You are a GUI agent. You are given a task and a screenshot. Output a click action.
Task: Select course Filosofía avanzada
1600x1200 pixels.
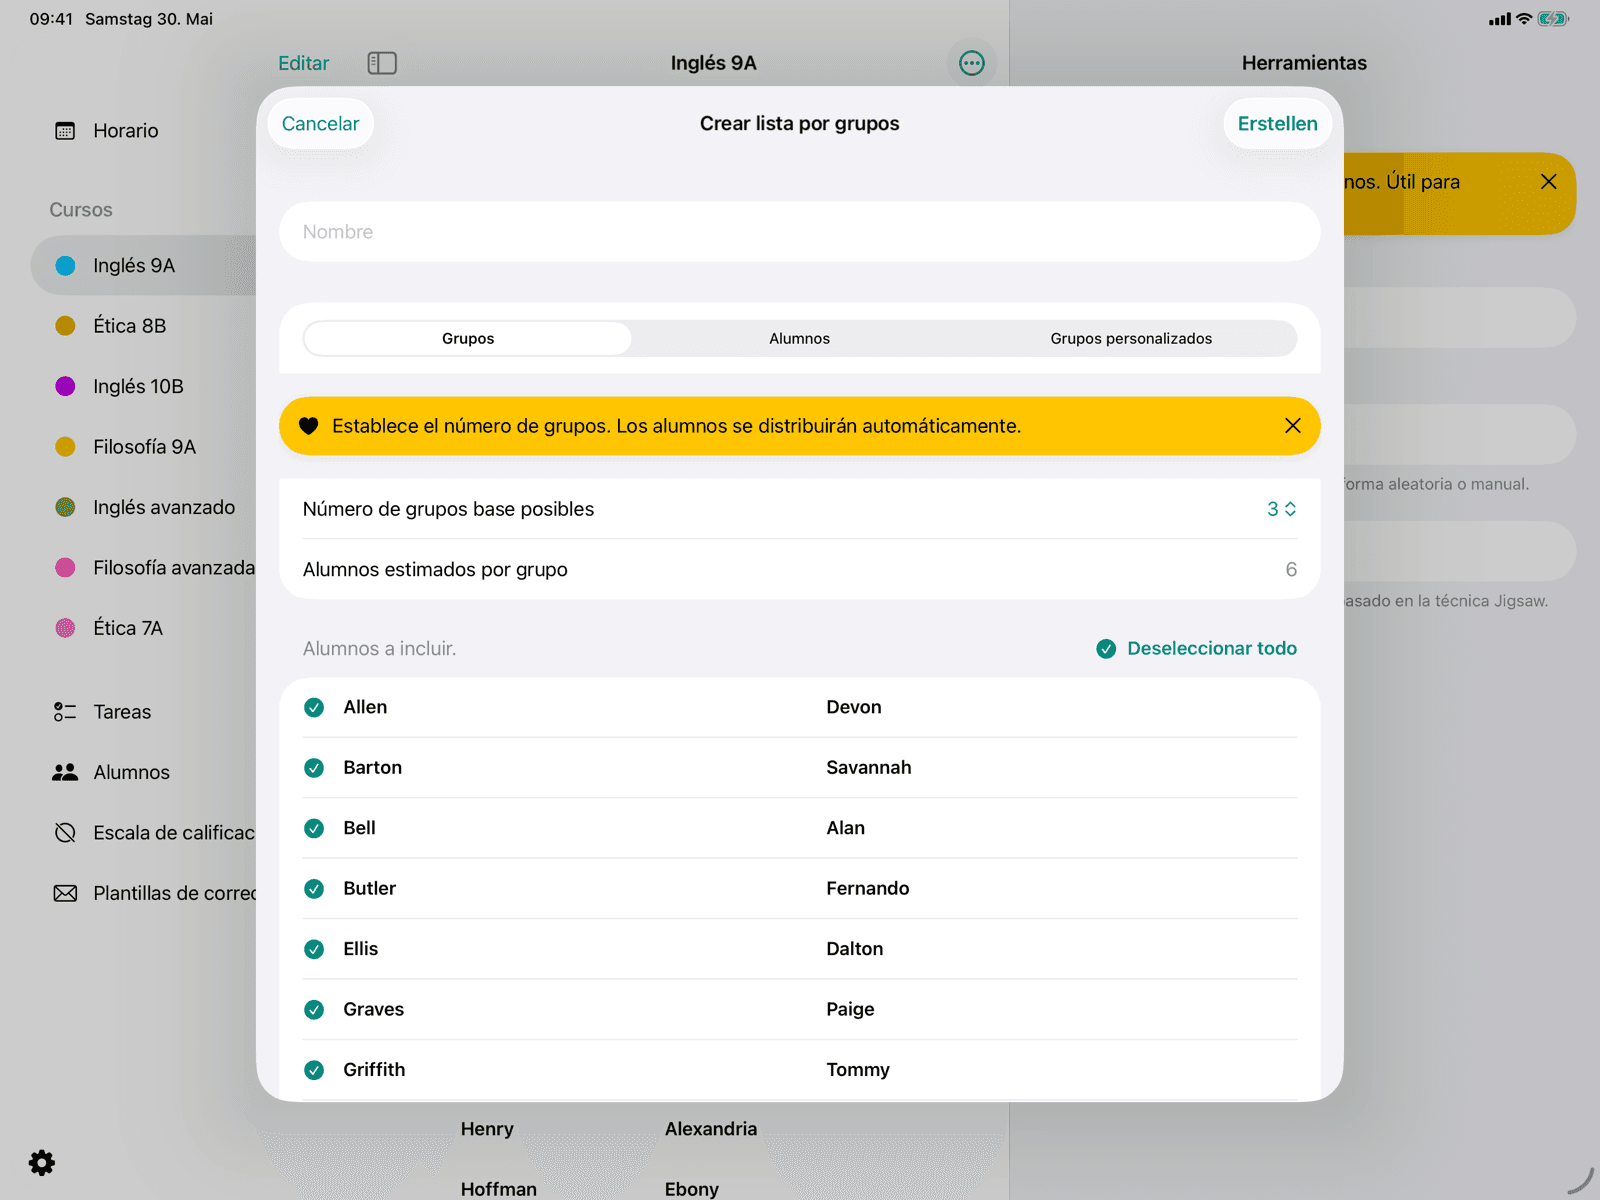pyautogui.click(x=143, y=568)
